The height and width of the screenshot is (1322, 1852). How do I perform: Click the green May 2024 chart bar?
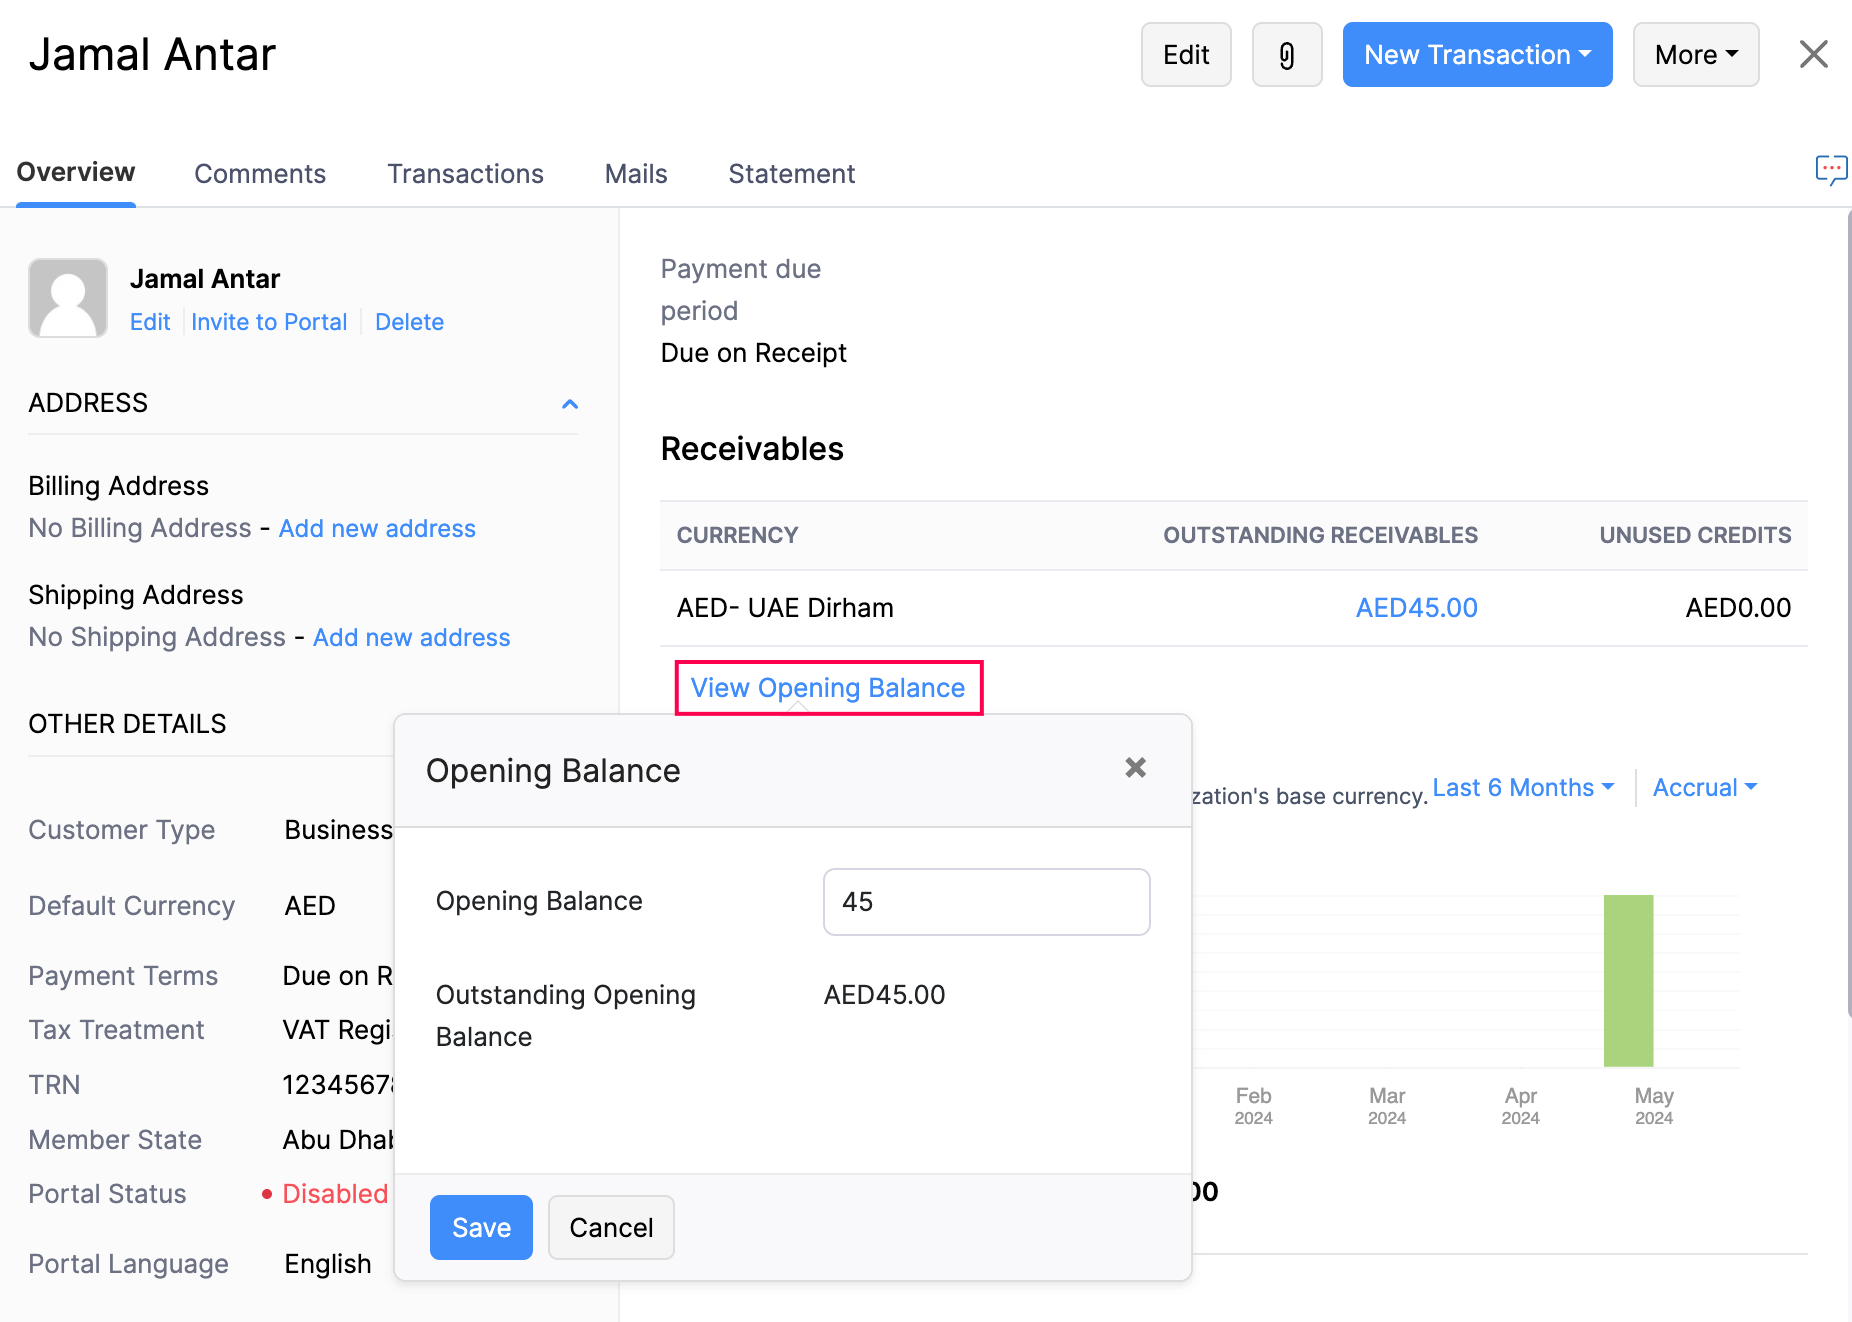[x=1628, y=980]
